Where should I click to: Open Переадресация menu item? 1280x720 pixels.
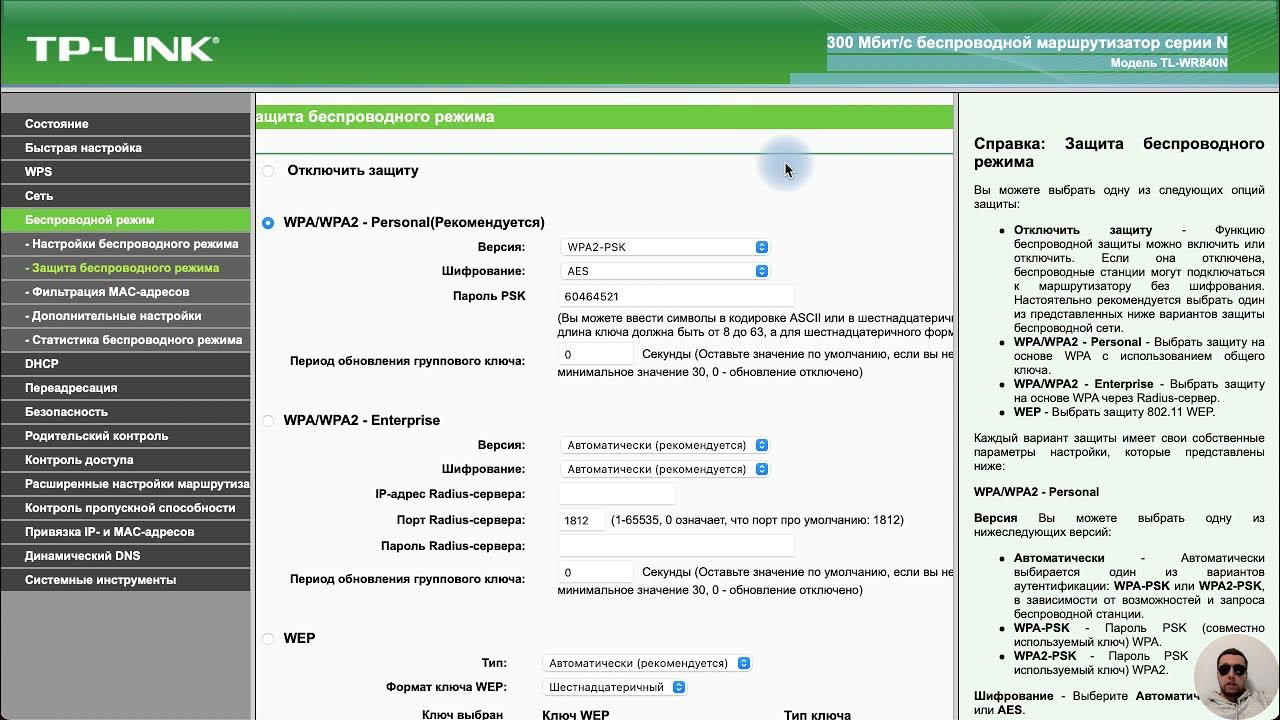pyautogui.click(x=125, y=388)
